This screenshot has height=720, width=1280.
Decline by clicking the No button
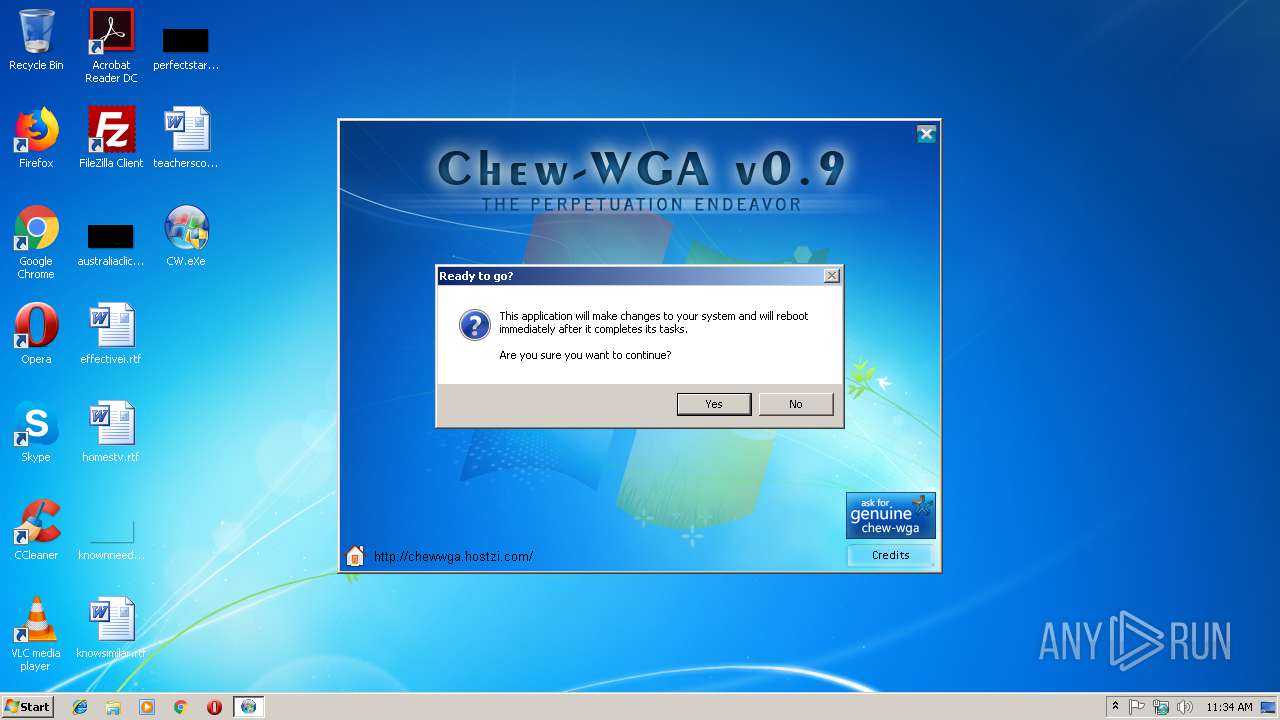(x=796, y=404)
